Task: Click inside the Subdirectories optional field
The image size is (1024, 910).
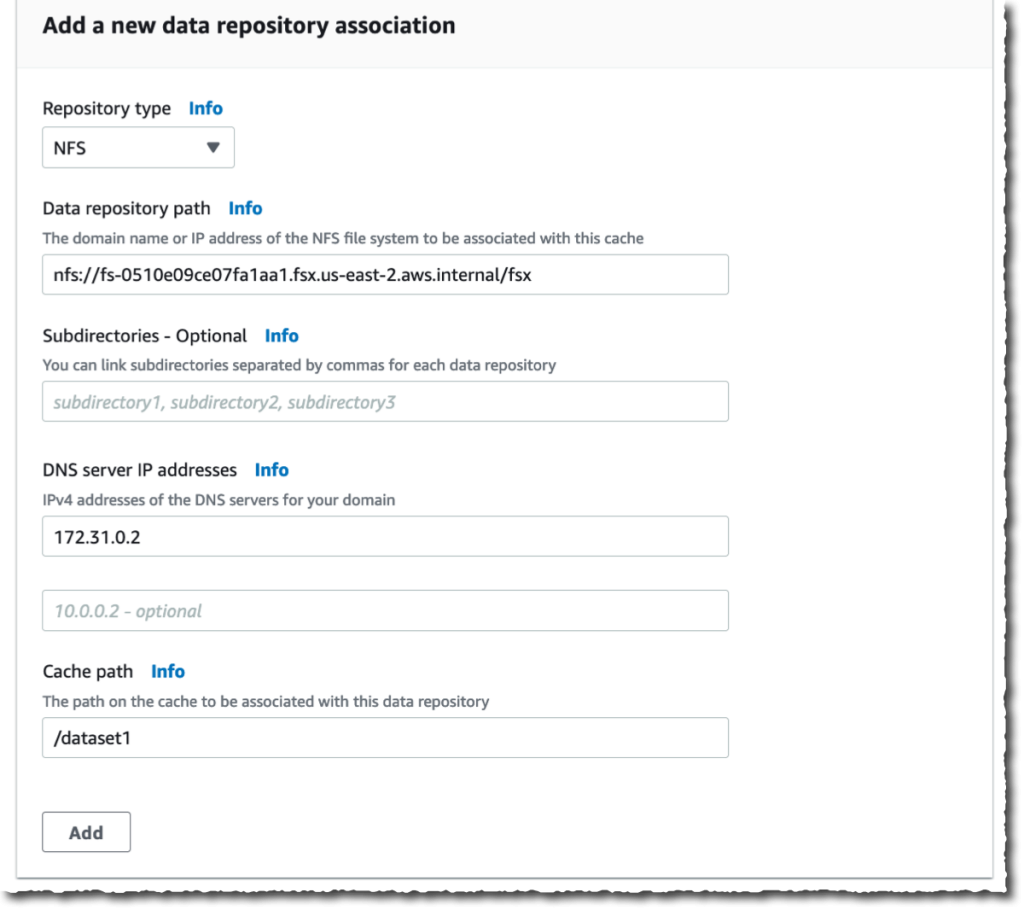Action: tap(385, 401)
